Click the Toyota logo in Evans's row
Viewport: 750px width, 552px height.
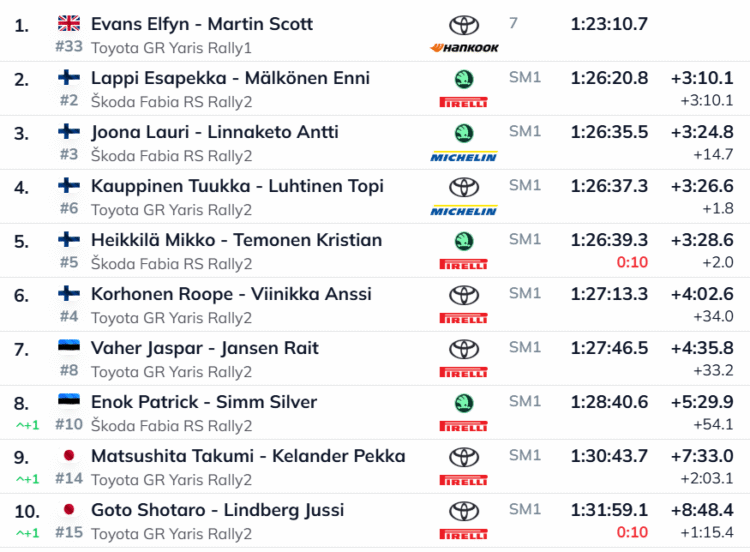click(x=464, y=25)
